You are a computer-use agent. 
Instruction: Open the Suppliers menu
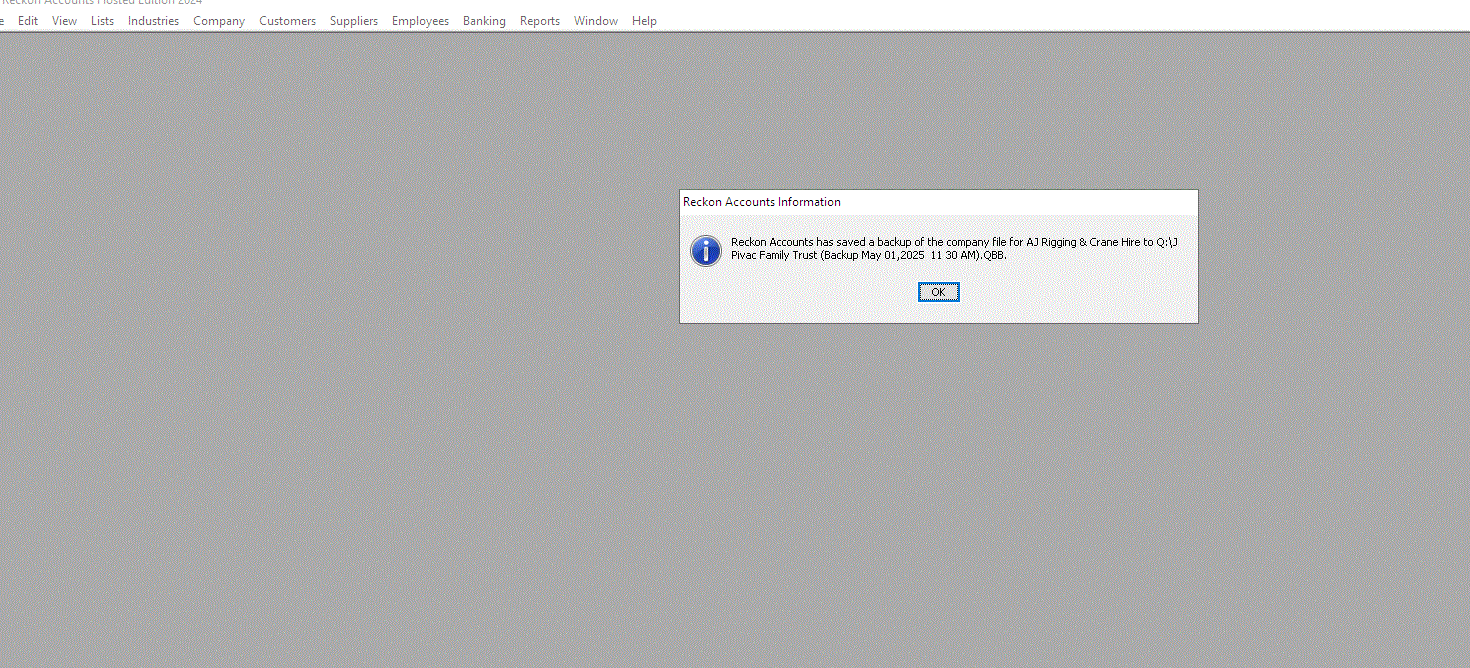coord(354,21)
